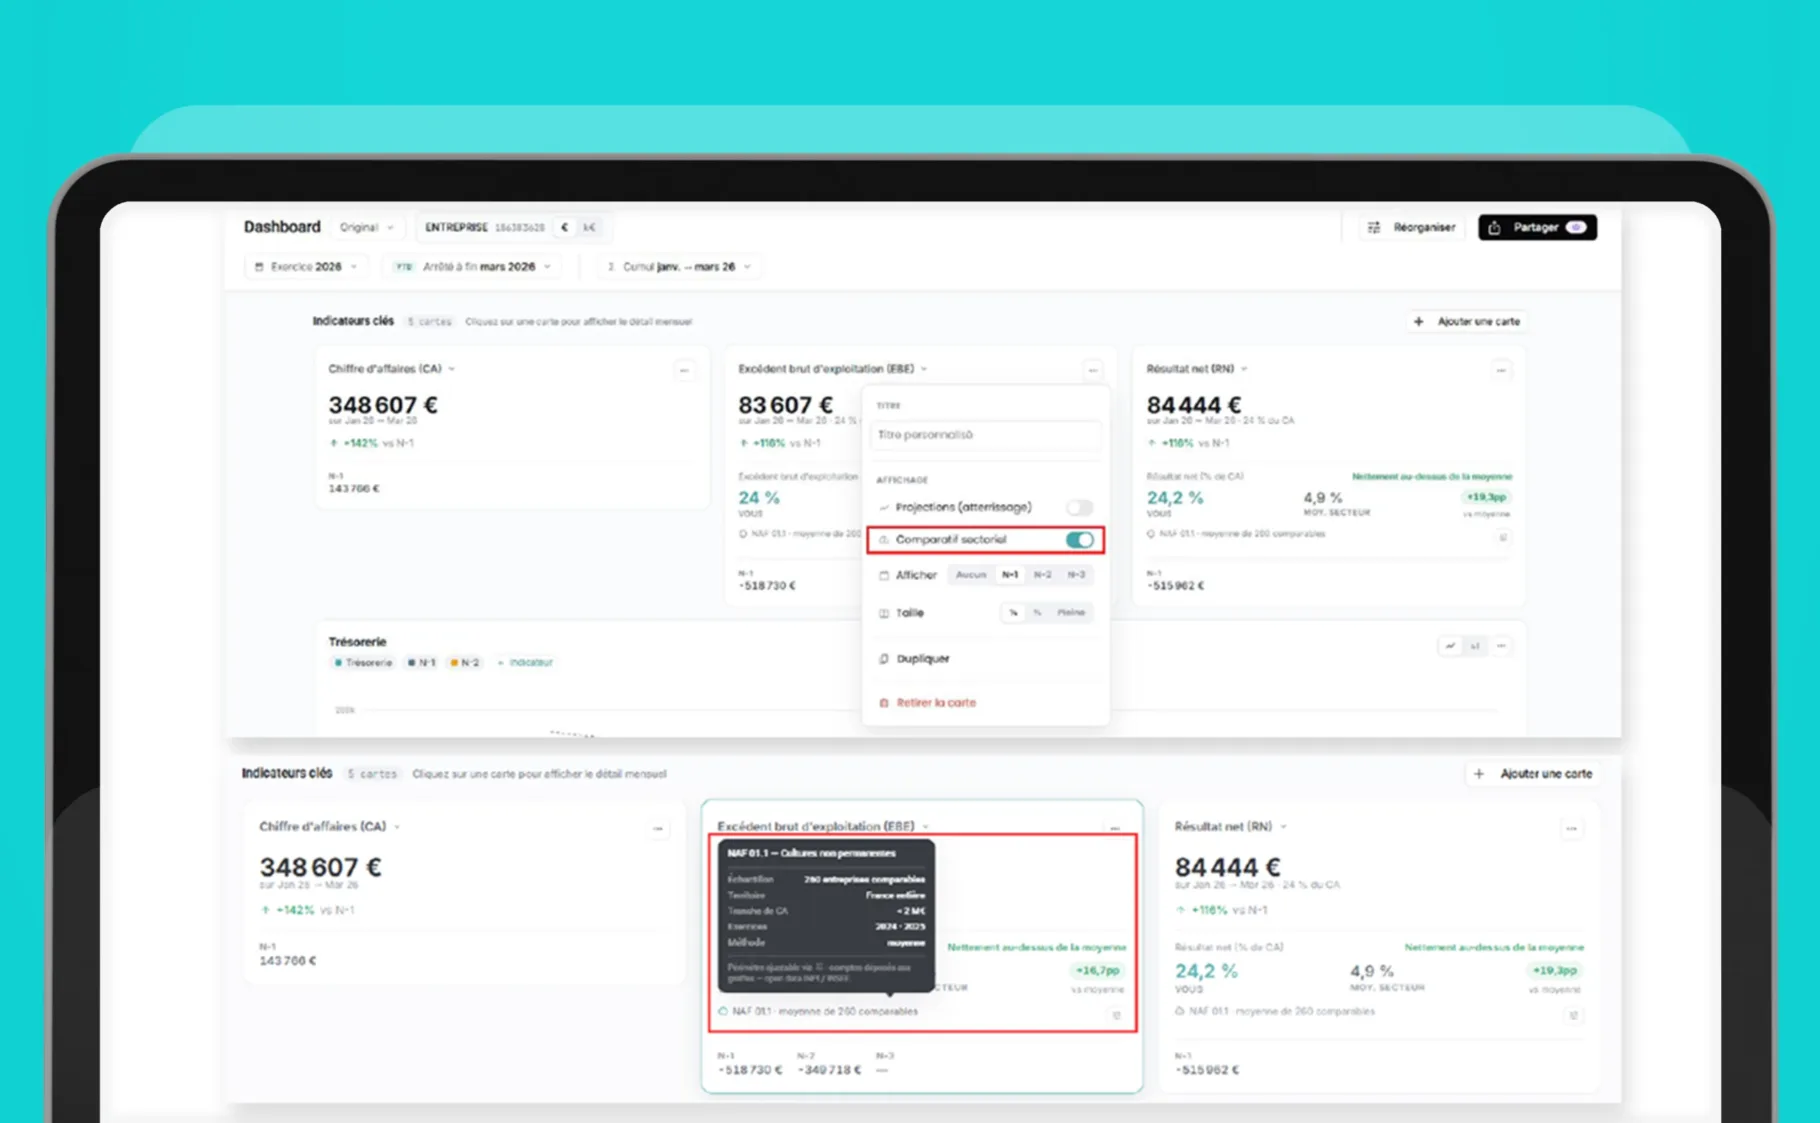Open the Exercice 2026 dropdown
Image resolution: width=1820 pixels, height=1123 pixels.
(306, 267)
